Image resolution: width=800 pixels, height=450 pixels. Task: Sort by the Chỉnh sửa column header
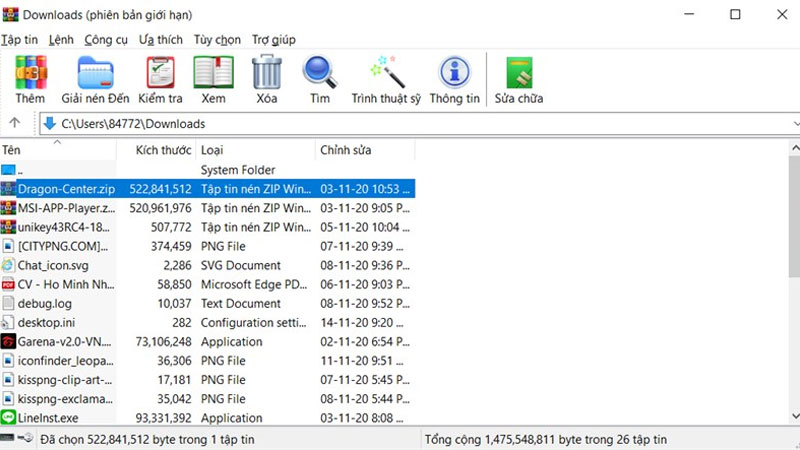[365, 149]
